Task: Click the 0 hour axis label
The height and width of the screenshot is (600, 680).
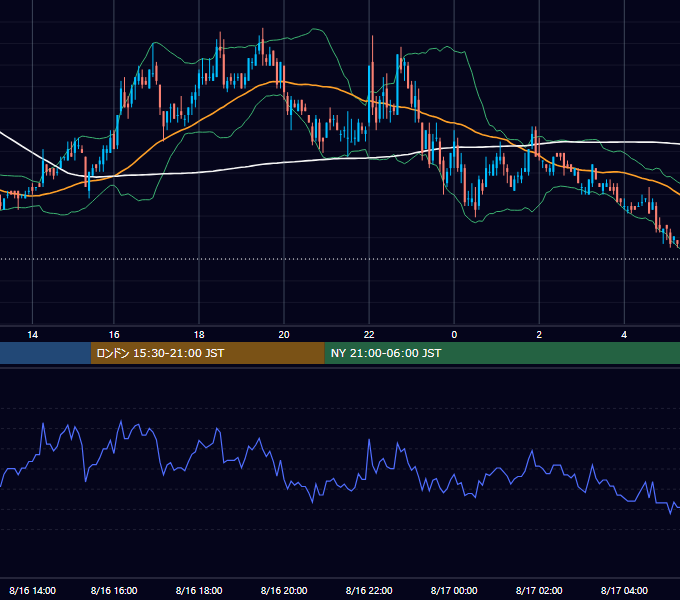Action: pyautogui.click(x=454, y=335)
